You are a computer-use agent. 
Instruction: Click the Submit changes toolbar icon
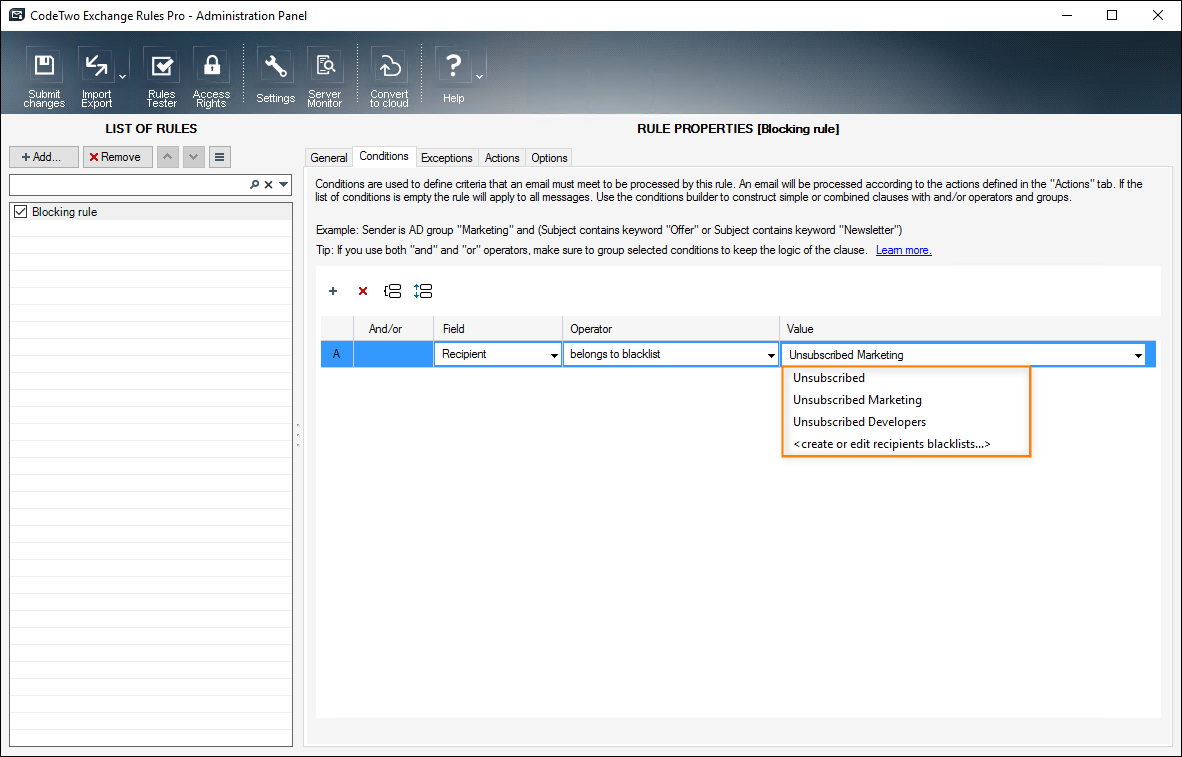click(44, 77)
